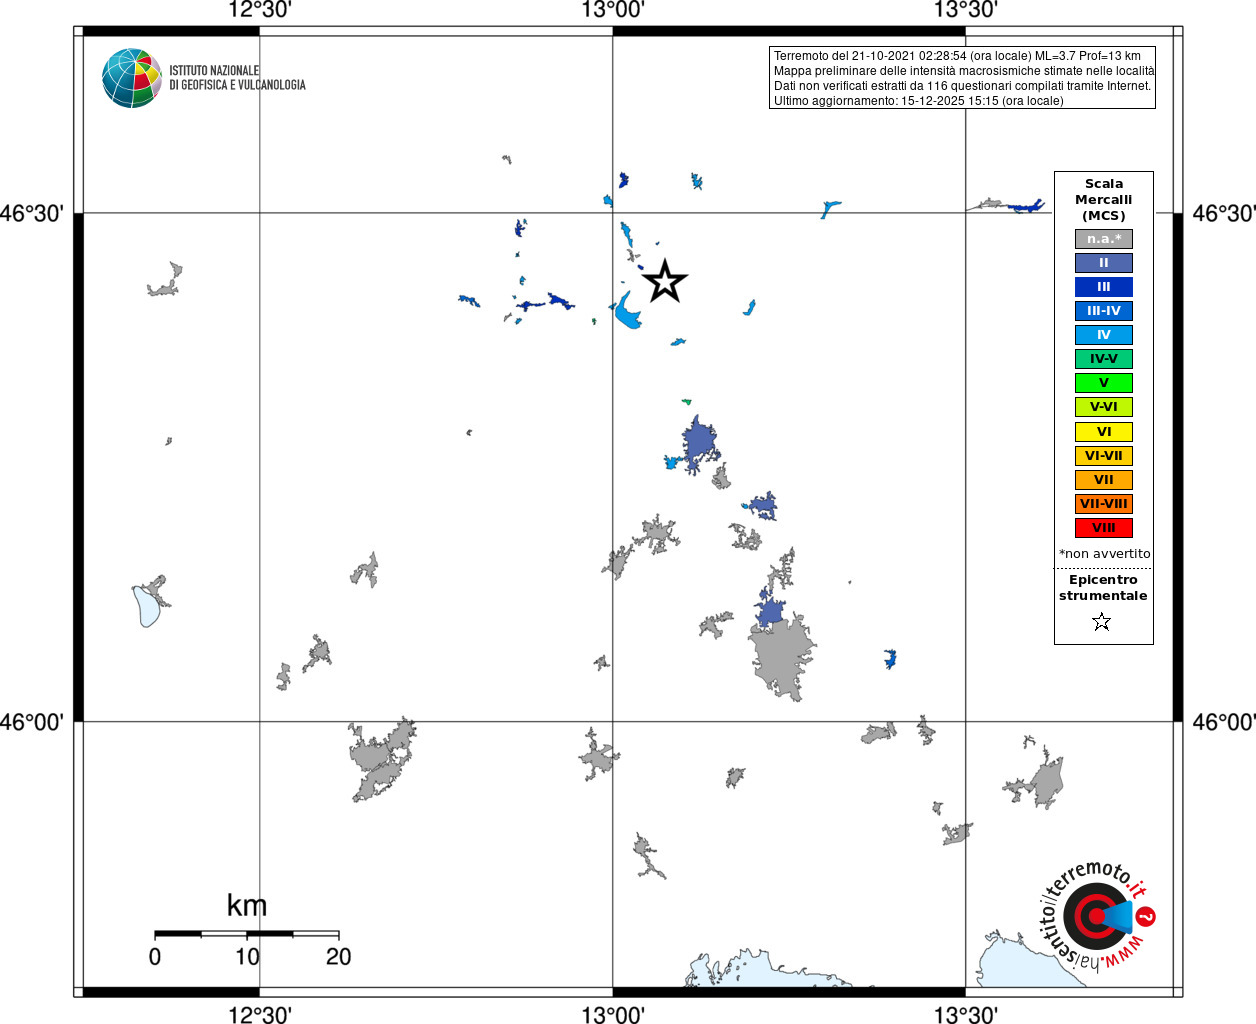Click the 'Dati non verificati' info line
Image resolution: width=1256 pixels, height=1024 pixels.
[x=962, y=86]
